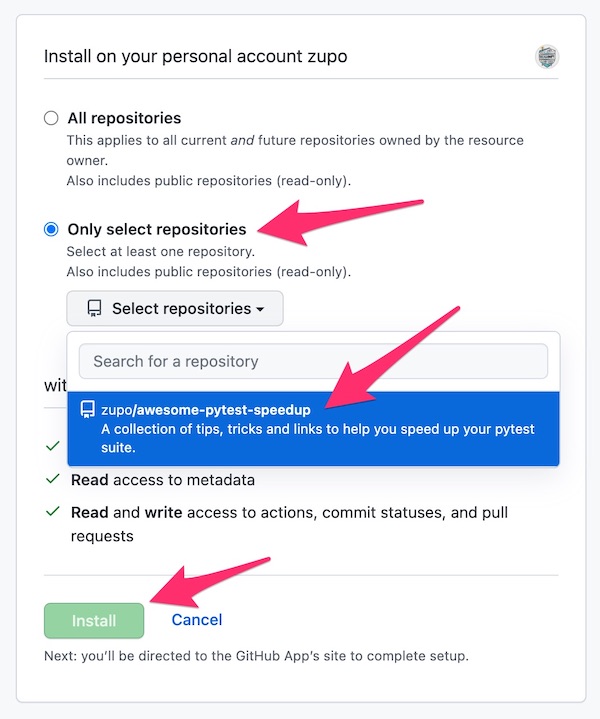Viewport: 600px width, 719px height.
Task: Select the All repositories radio button
Action: (51, 118)
